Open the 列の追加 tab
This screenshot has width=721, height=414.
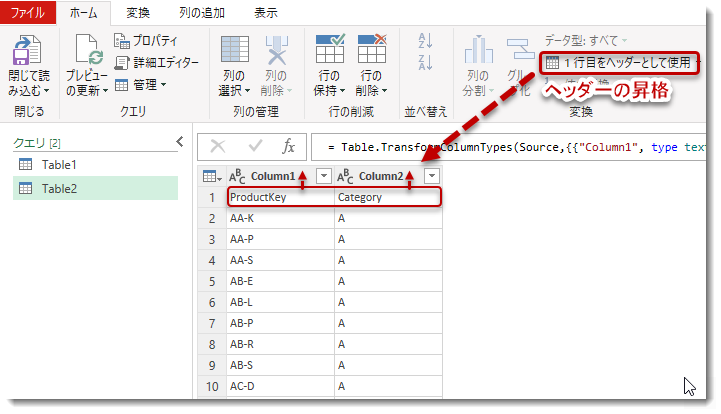pyautogui.click(x=202, y=13)
